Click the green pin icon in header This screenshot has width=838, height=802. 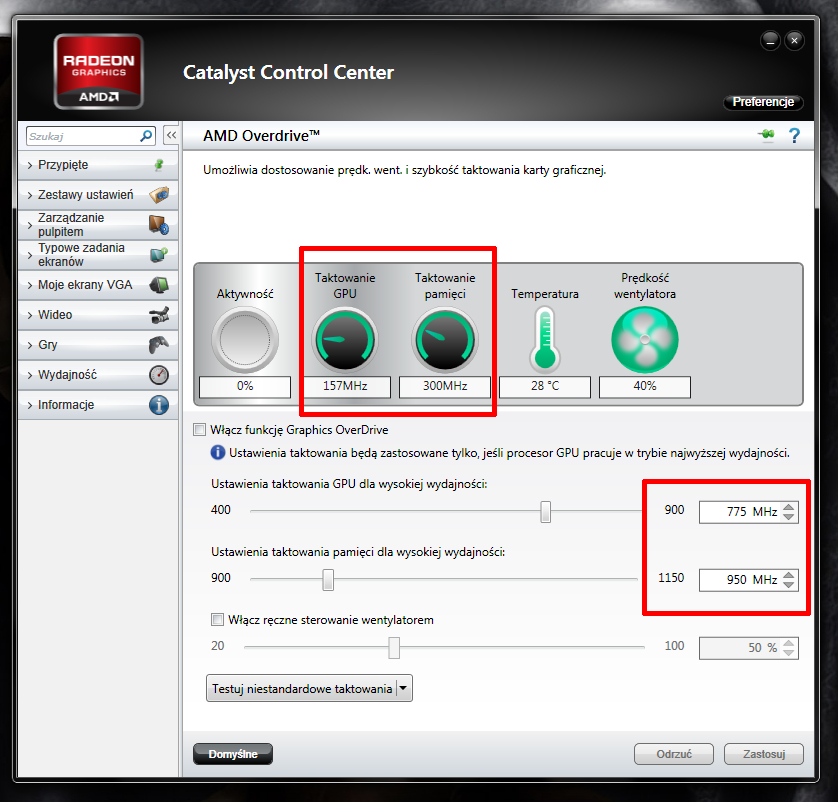[766, 135]
